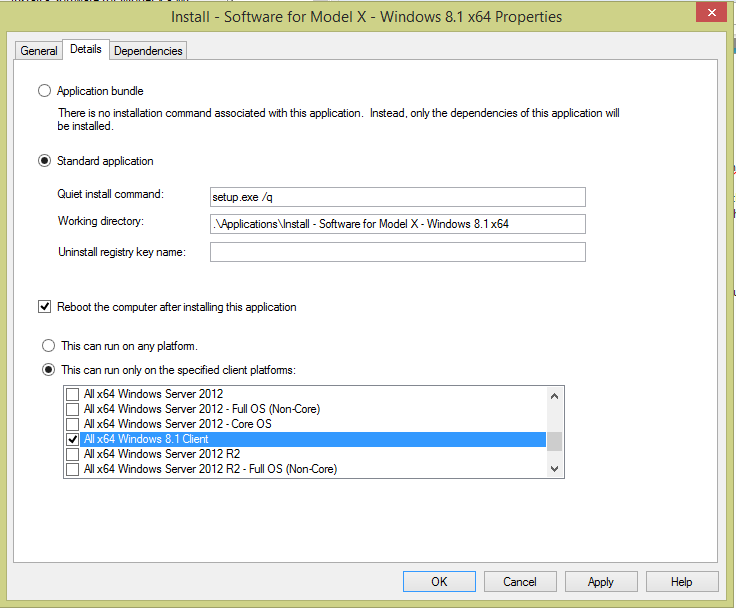Click the Quiet install command field
This screenshot has width=736, height=608.
click(397, 197)
